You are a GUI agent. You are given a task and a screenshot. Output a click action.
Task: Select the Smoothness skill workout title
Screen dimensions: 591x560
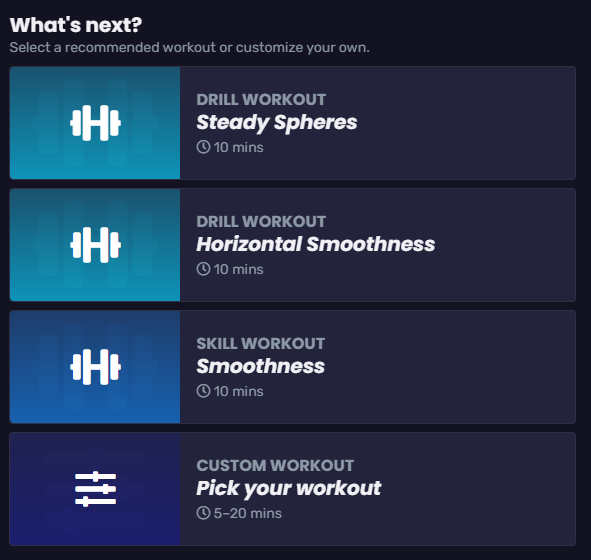pos(260,366)
